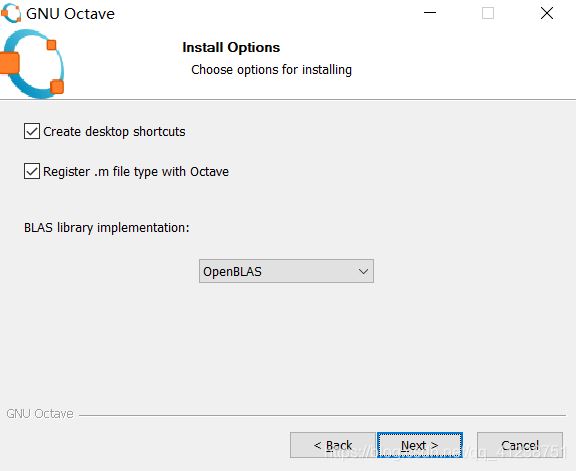Toggle the Create desktop shortcuts checkbox
Screen dimensions: 576x471
pos(32,131)
